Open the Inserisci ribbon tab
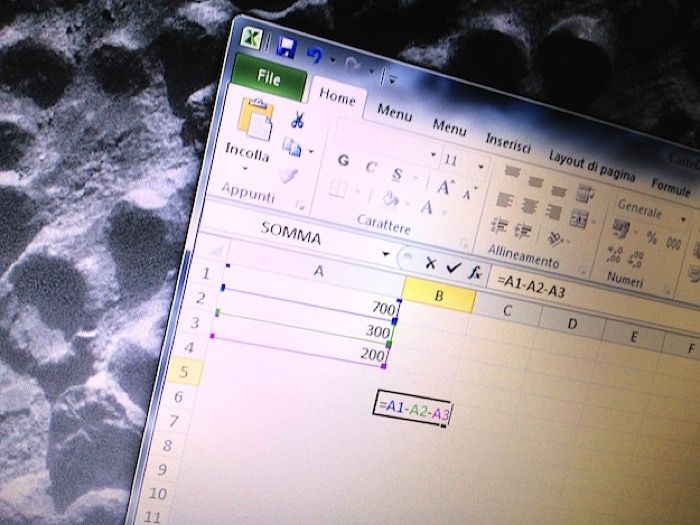The height and width of the screenshot is (525, 700). tap(508, 142)
